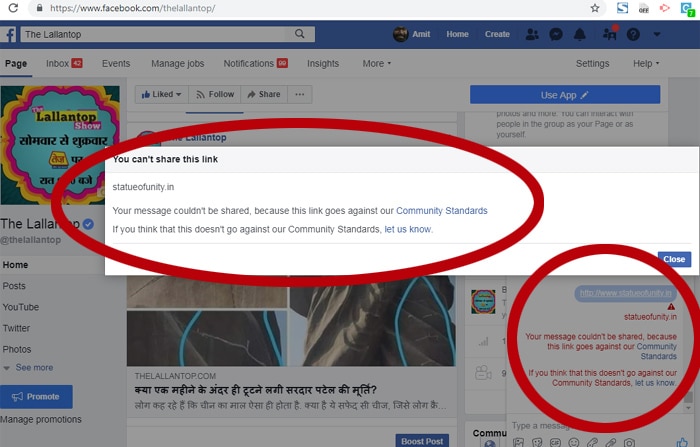Open the Liked dropdown button
Screen dimensions: 700x447
[x=162, y=94]
